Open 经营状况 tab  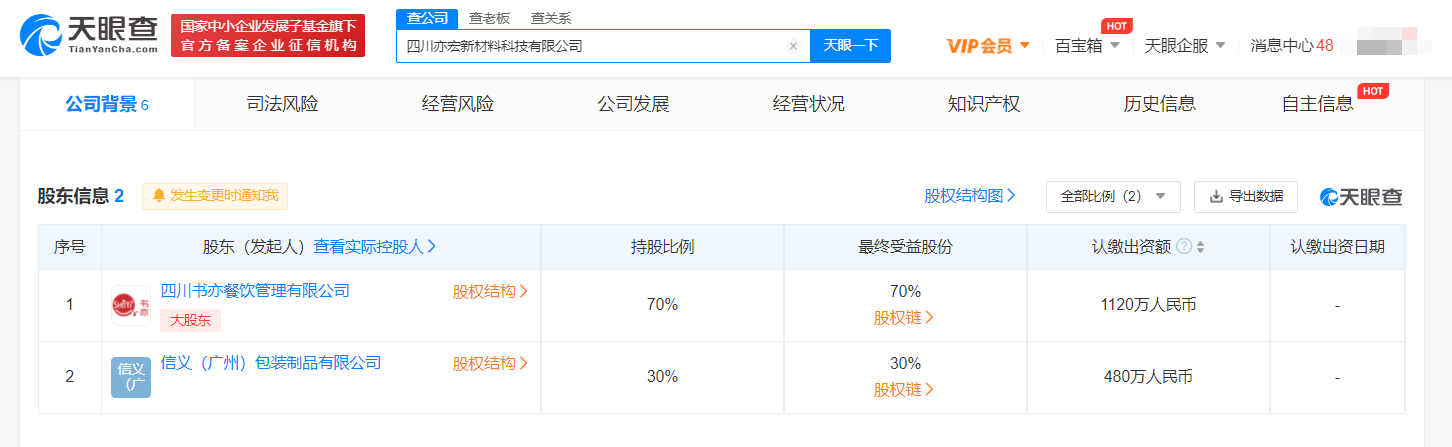(808, 104)
